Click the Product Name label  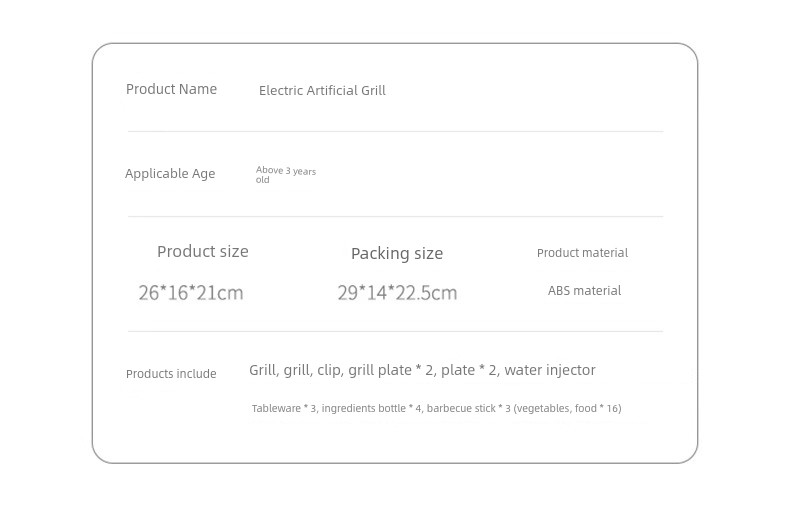[x=171, y=89]
